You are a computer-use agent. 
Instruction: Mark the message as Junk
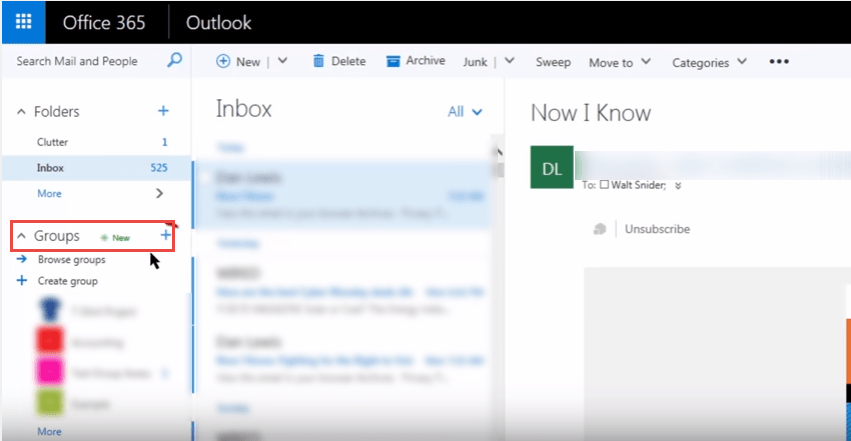[475, 62]
